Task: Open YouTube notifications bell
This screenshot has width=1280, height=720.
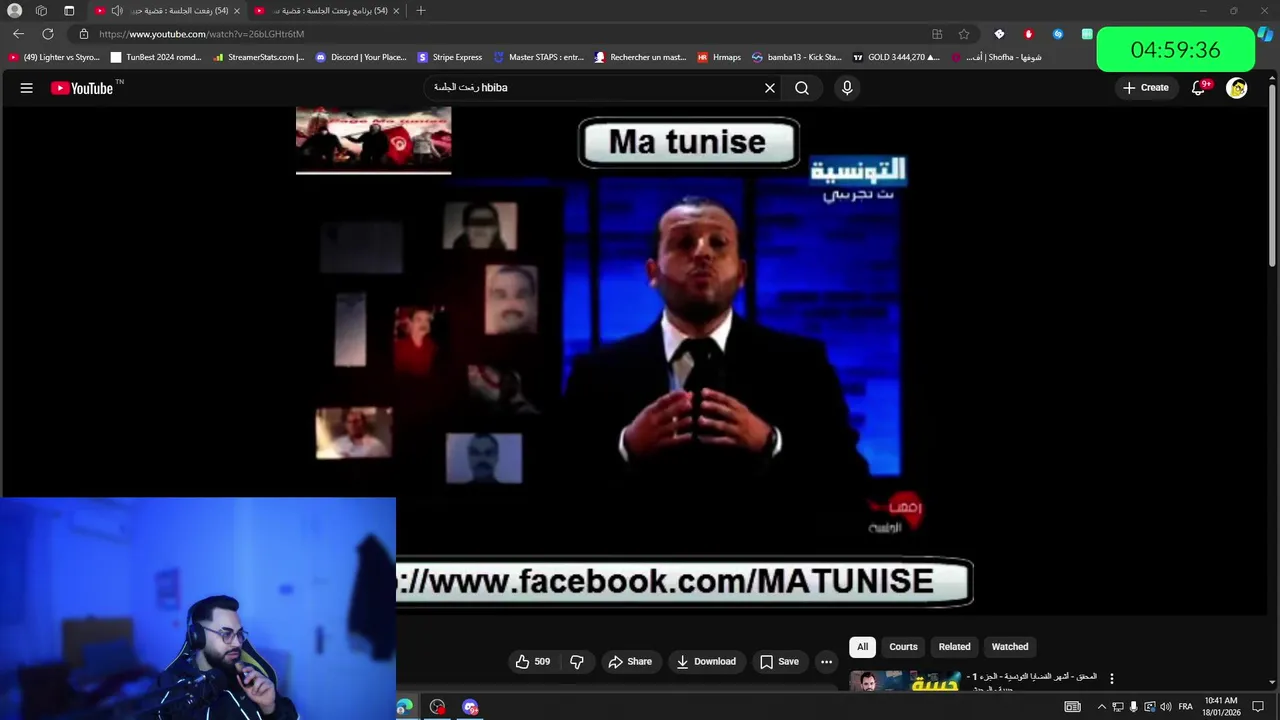Action: [x=1199, y=88]
